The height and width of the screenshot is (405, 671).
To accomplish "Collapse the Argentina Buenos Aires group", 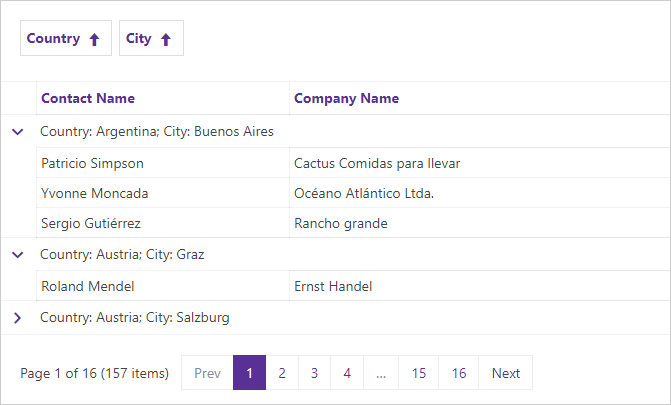I will click(17, 131).
